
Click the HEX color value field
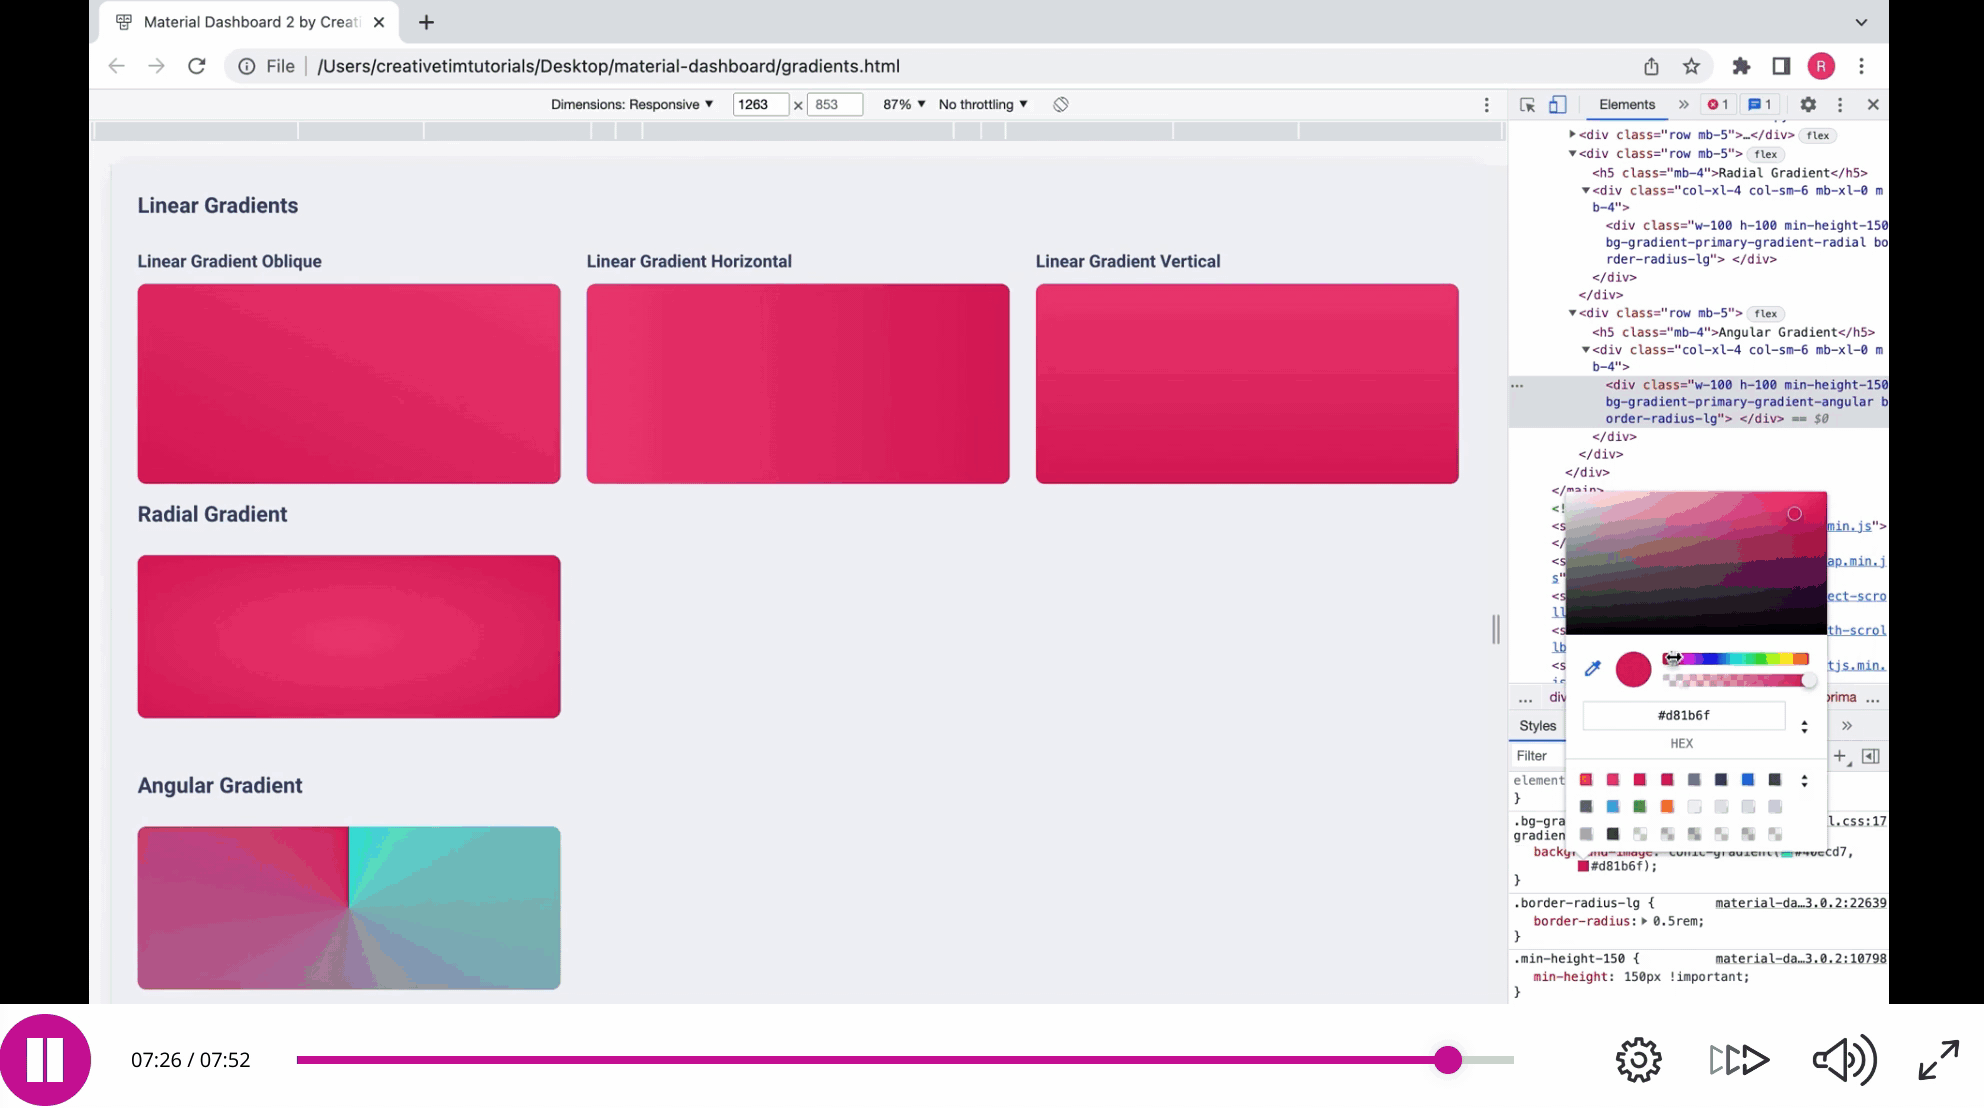pyautogui.click(x=1683, y=715)
